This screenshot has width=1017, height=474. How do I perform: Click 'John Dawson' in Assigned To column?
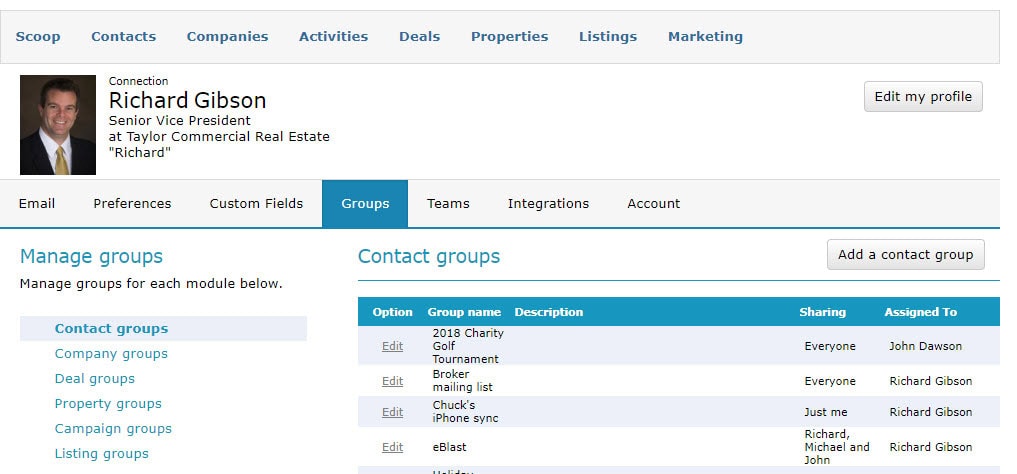[x=926, y=346]
